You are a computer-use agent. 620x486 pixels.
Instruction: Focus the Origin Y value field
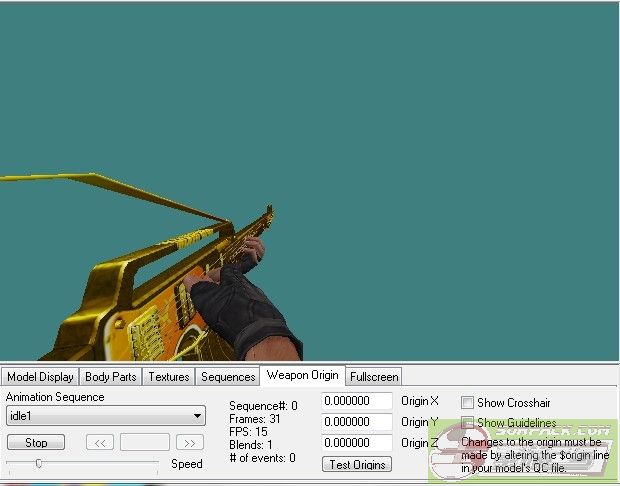[357, 422]
